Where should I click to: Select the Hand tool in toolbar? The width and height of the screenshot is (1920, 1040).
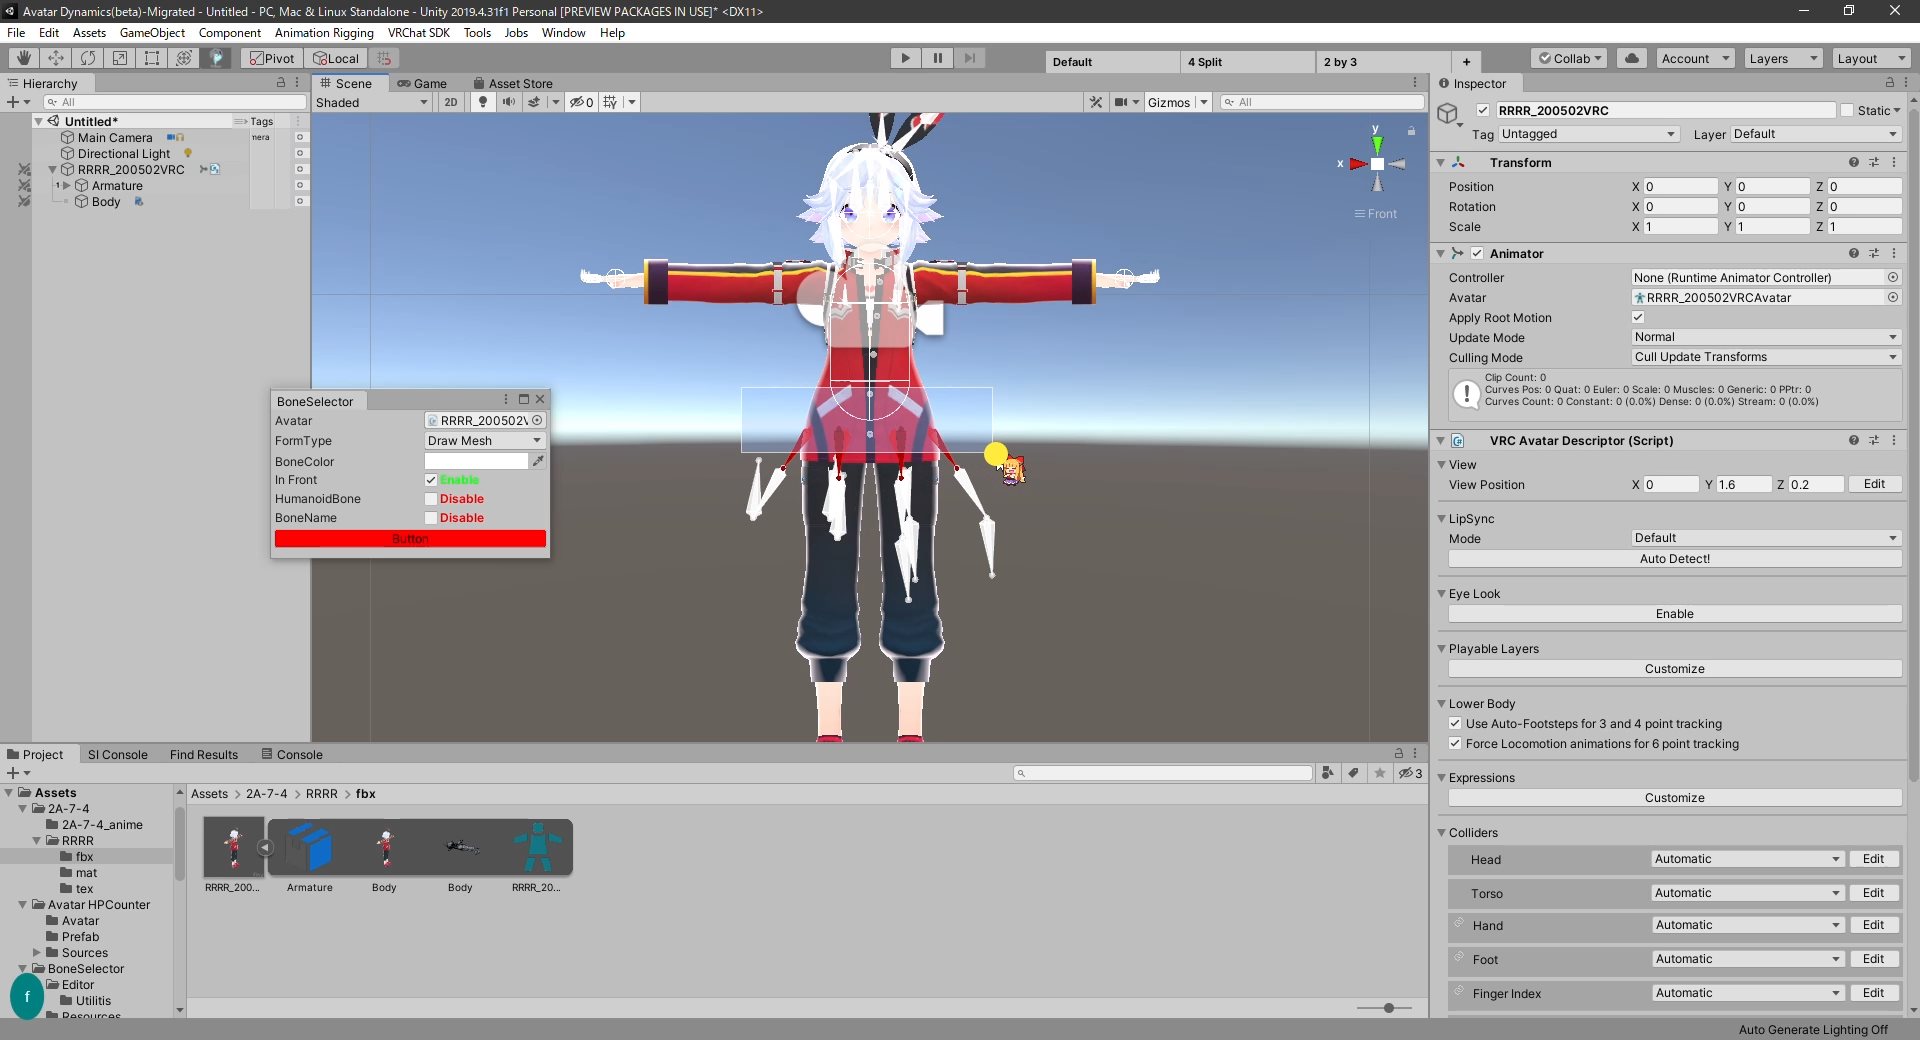pos(24,58)
